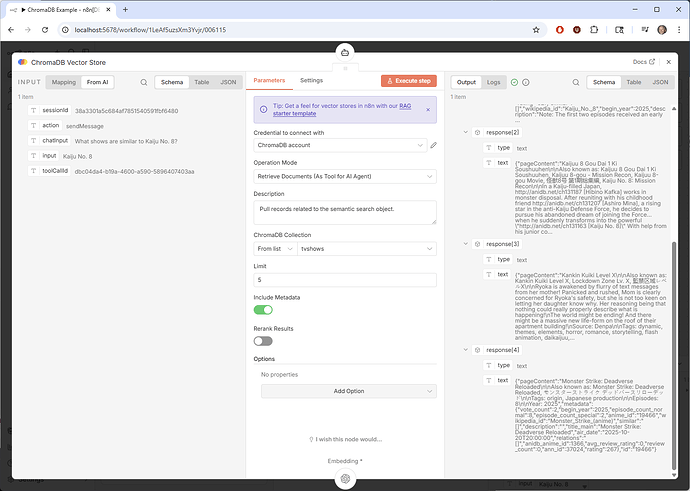
Task: Click the toolCallId field pill
Action: tap(49, 171)
